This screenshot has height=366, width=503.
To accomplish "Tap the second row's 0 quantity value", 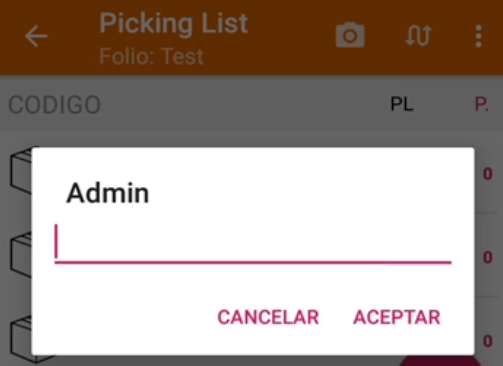I will (x=488, y=257).
